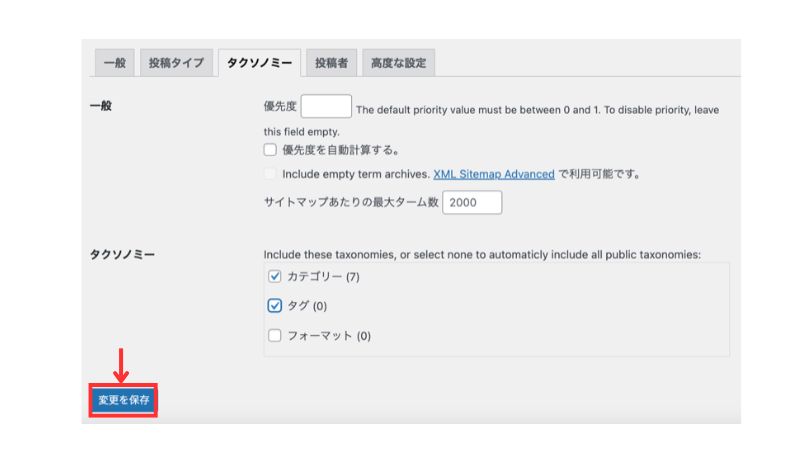Click the タグ (0) label text
This screenshot has width=812, height=457.
pyautogui.click(x=307, y=306)
